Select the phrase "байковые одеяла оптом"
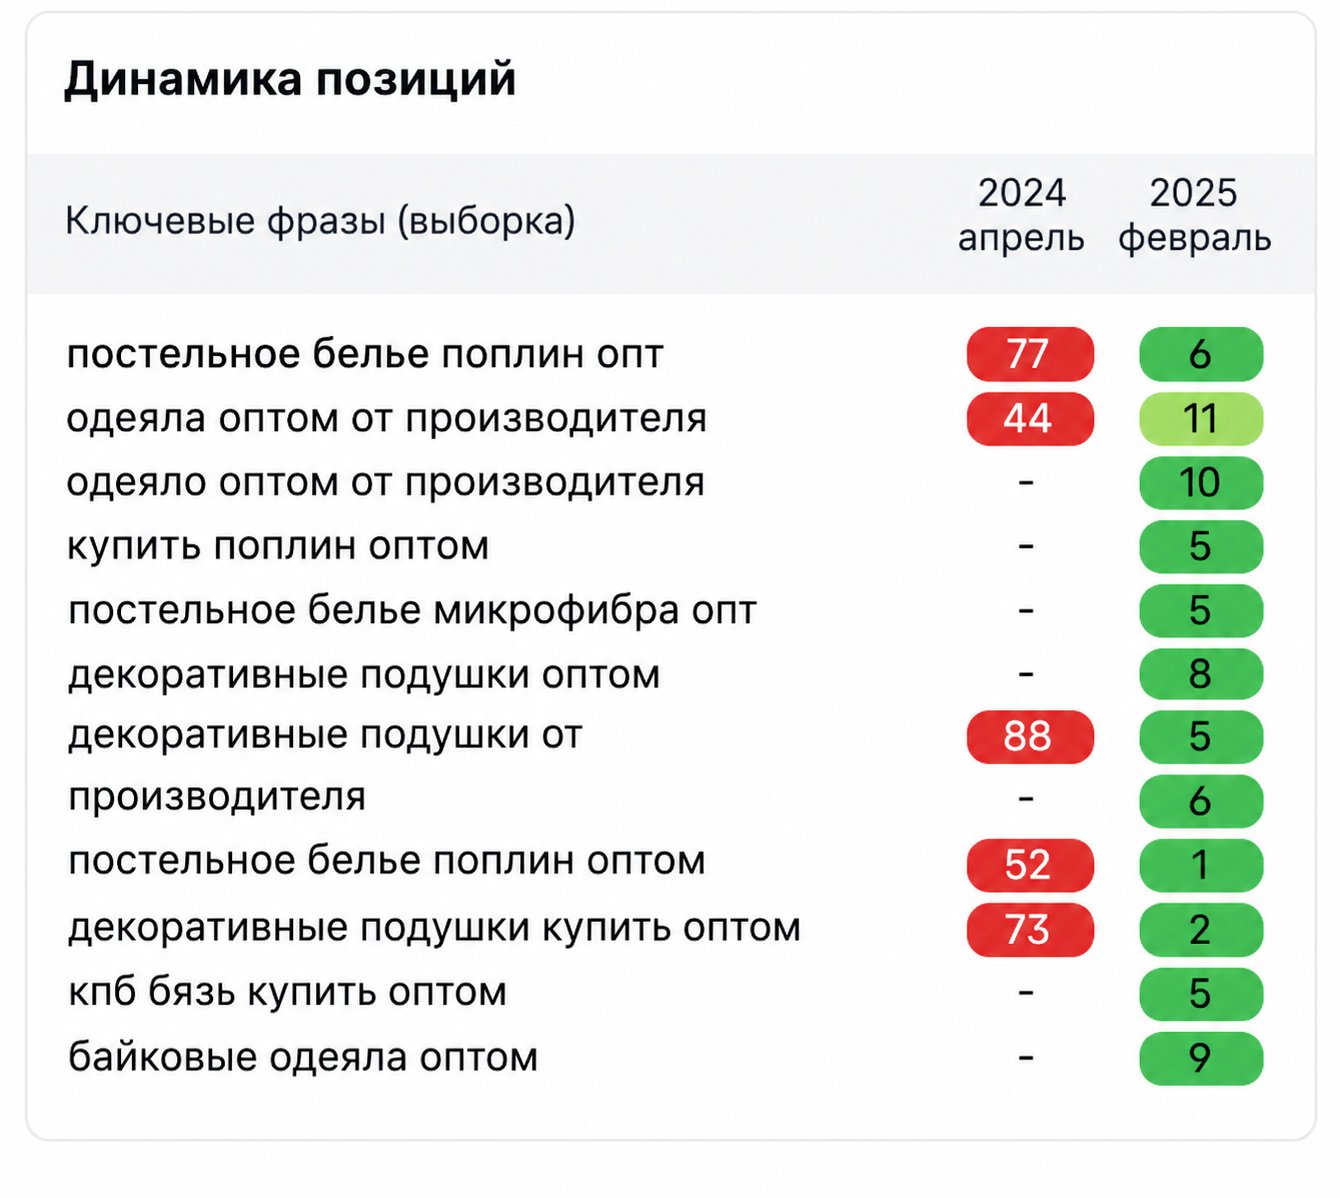The image size is (1340, 1198). pos(303,1057)
